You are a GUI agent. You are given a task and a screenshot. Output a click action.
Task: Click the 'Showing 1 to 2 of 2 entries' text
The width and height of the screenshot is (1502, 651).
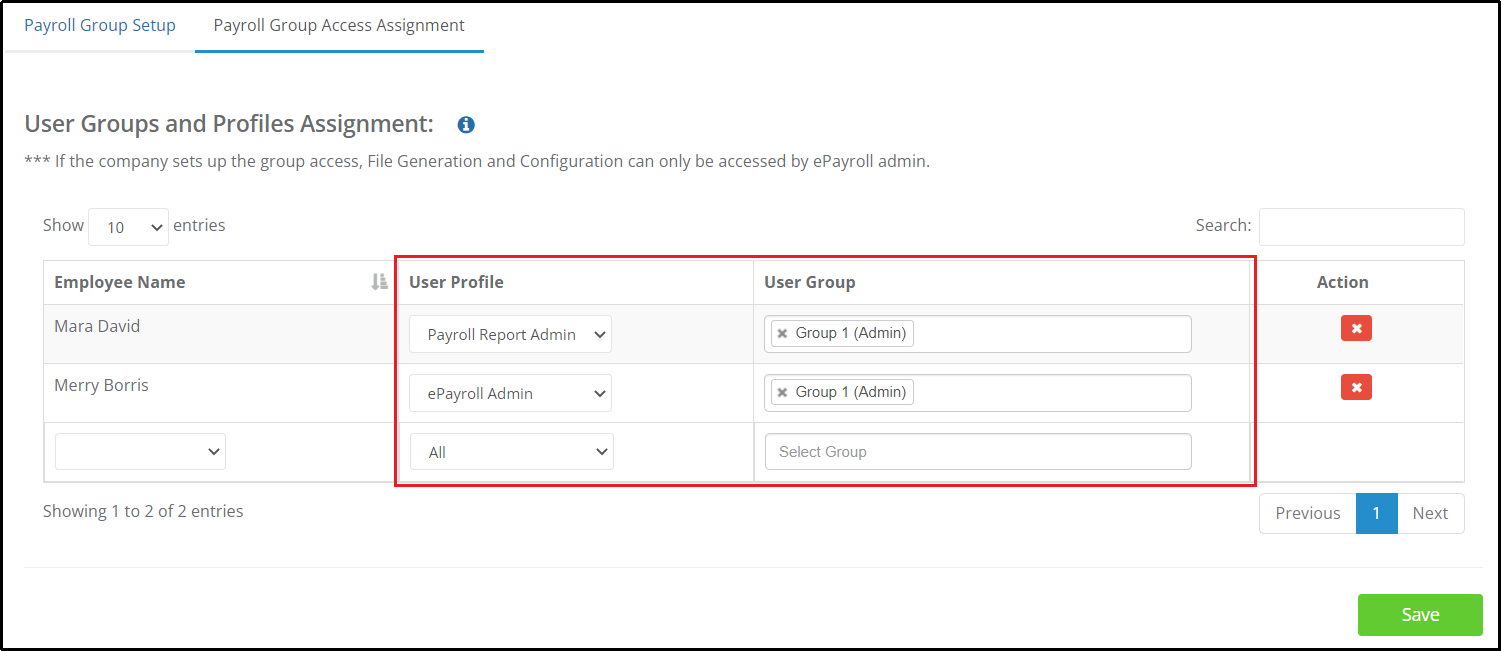coord(143,511)
